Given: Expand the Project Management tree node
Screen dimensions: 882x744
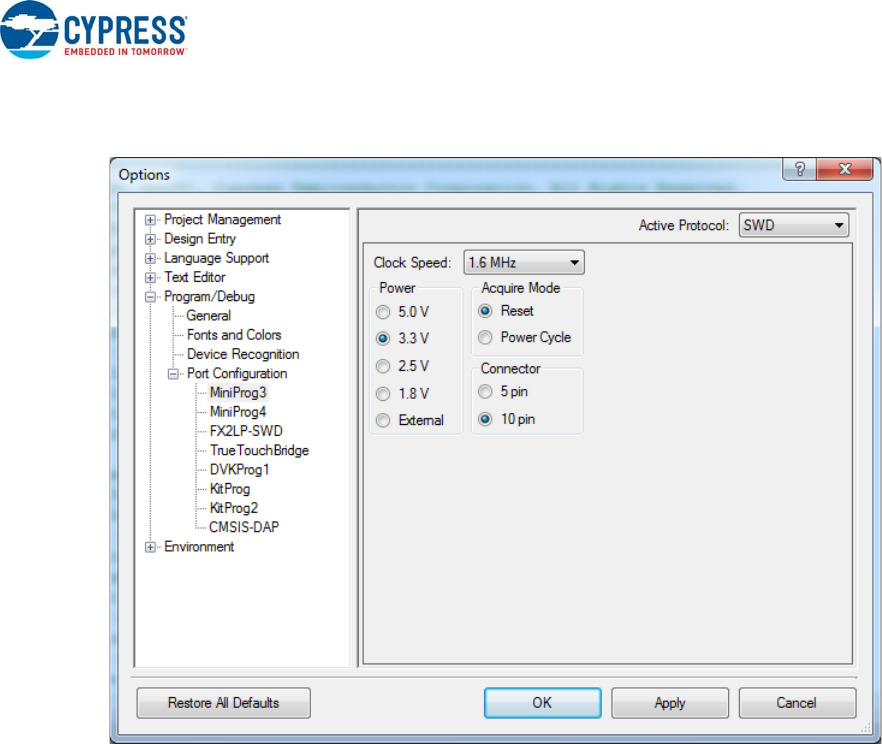Looking at the screenshot, I should click(151, 220).
